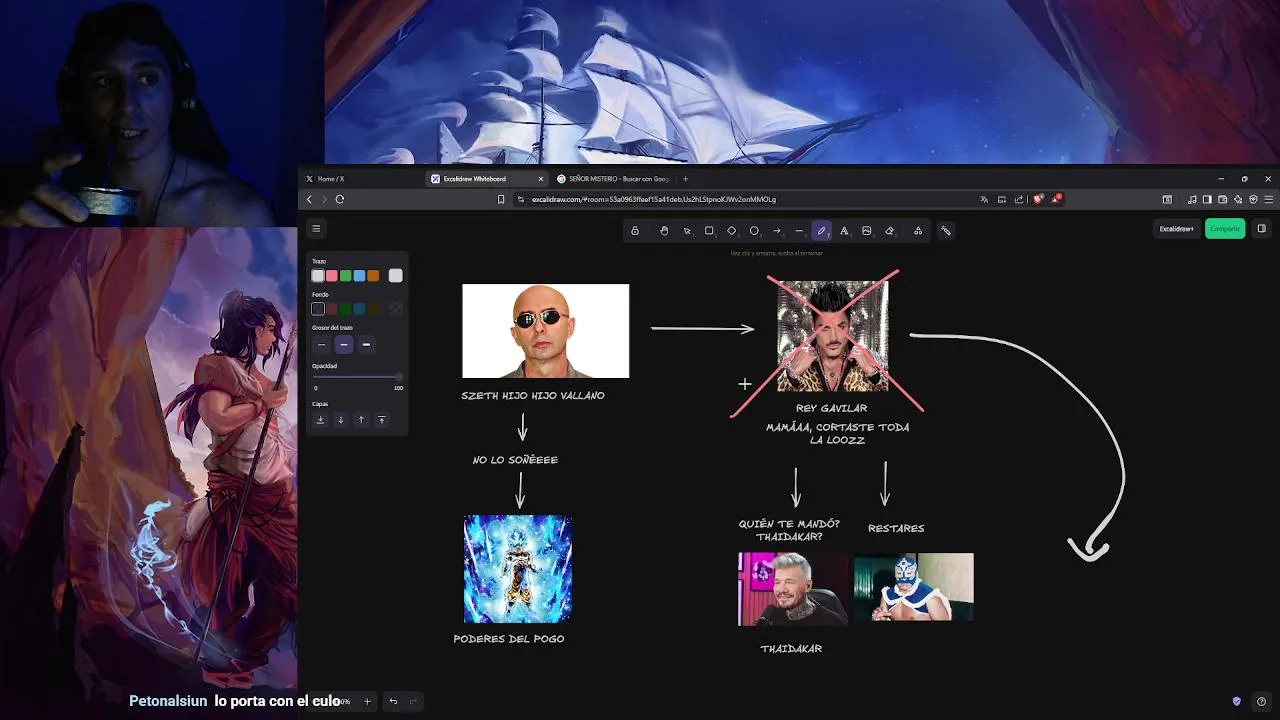Image resolution: width=1280 pixels, height=720 pixels.
Task: Choose the green stroke color swatch
Action: click(346, 276)
